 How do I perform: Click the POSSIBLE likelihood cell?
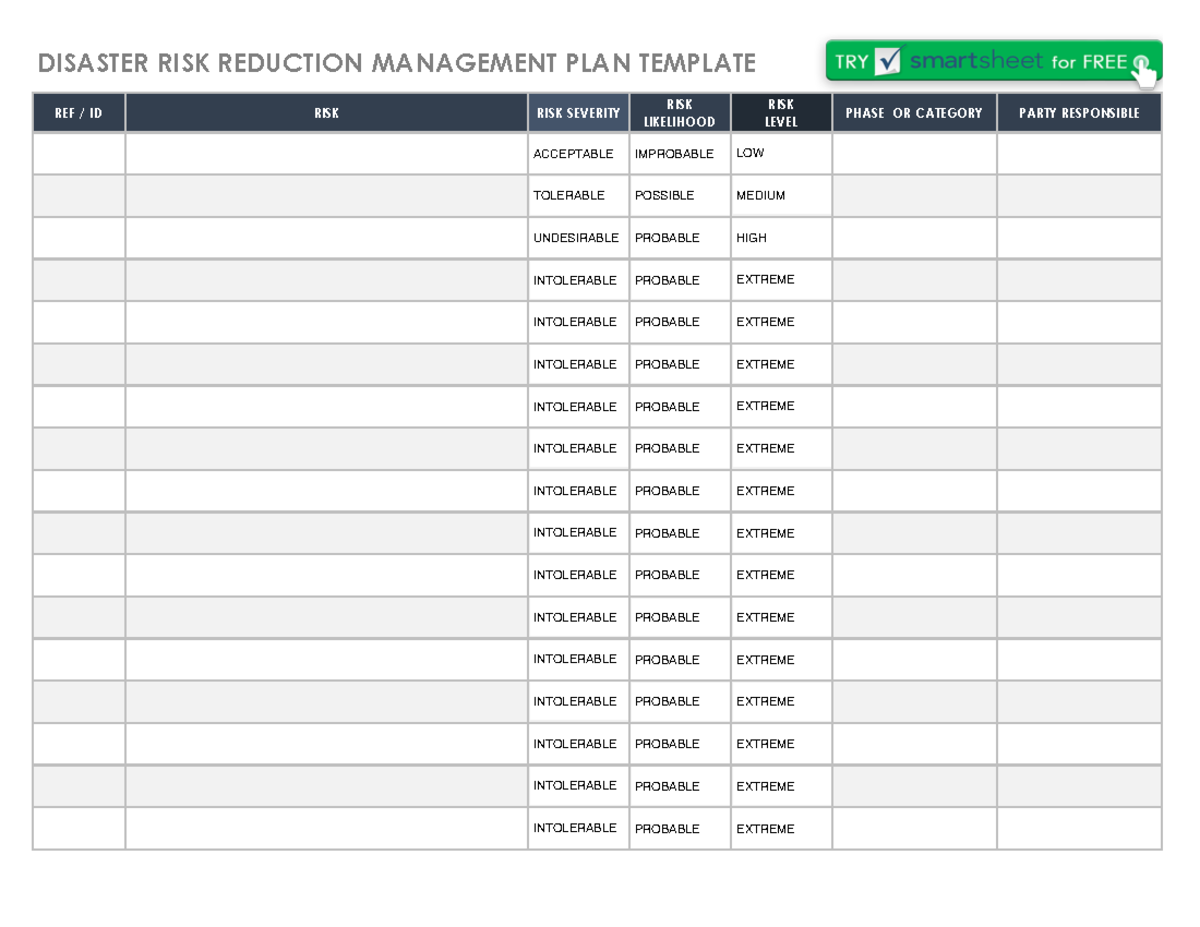coord(680,196)
